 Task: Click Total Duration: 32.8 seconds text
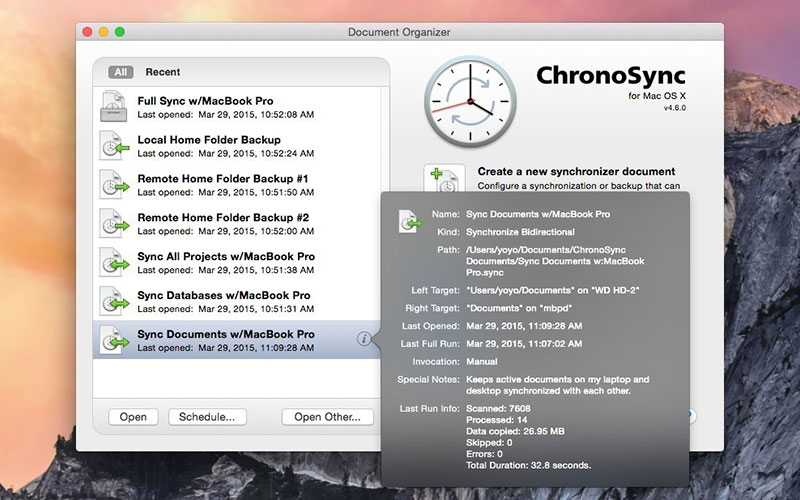point(529,465)
